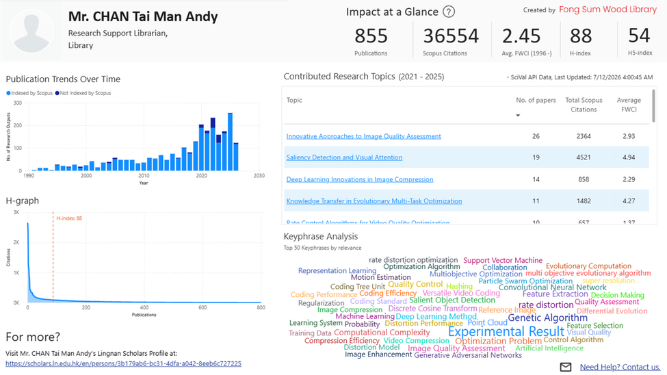Click Salient Object Detection keyphrase

452,300
